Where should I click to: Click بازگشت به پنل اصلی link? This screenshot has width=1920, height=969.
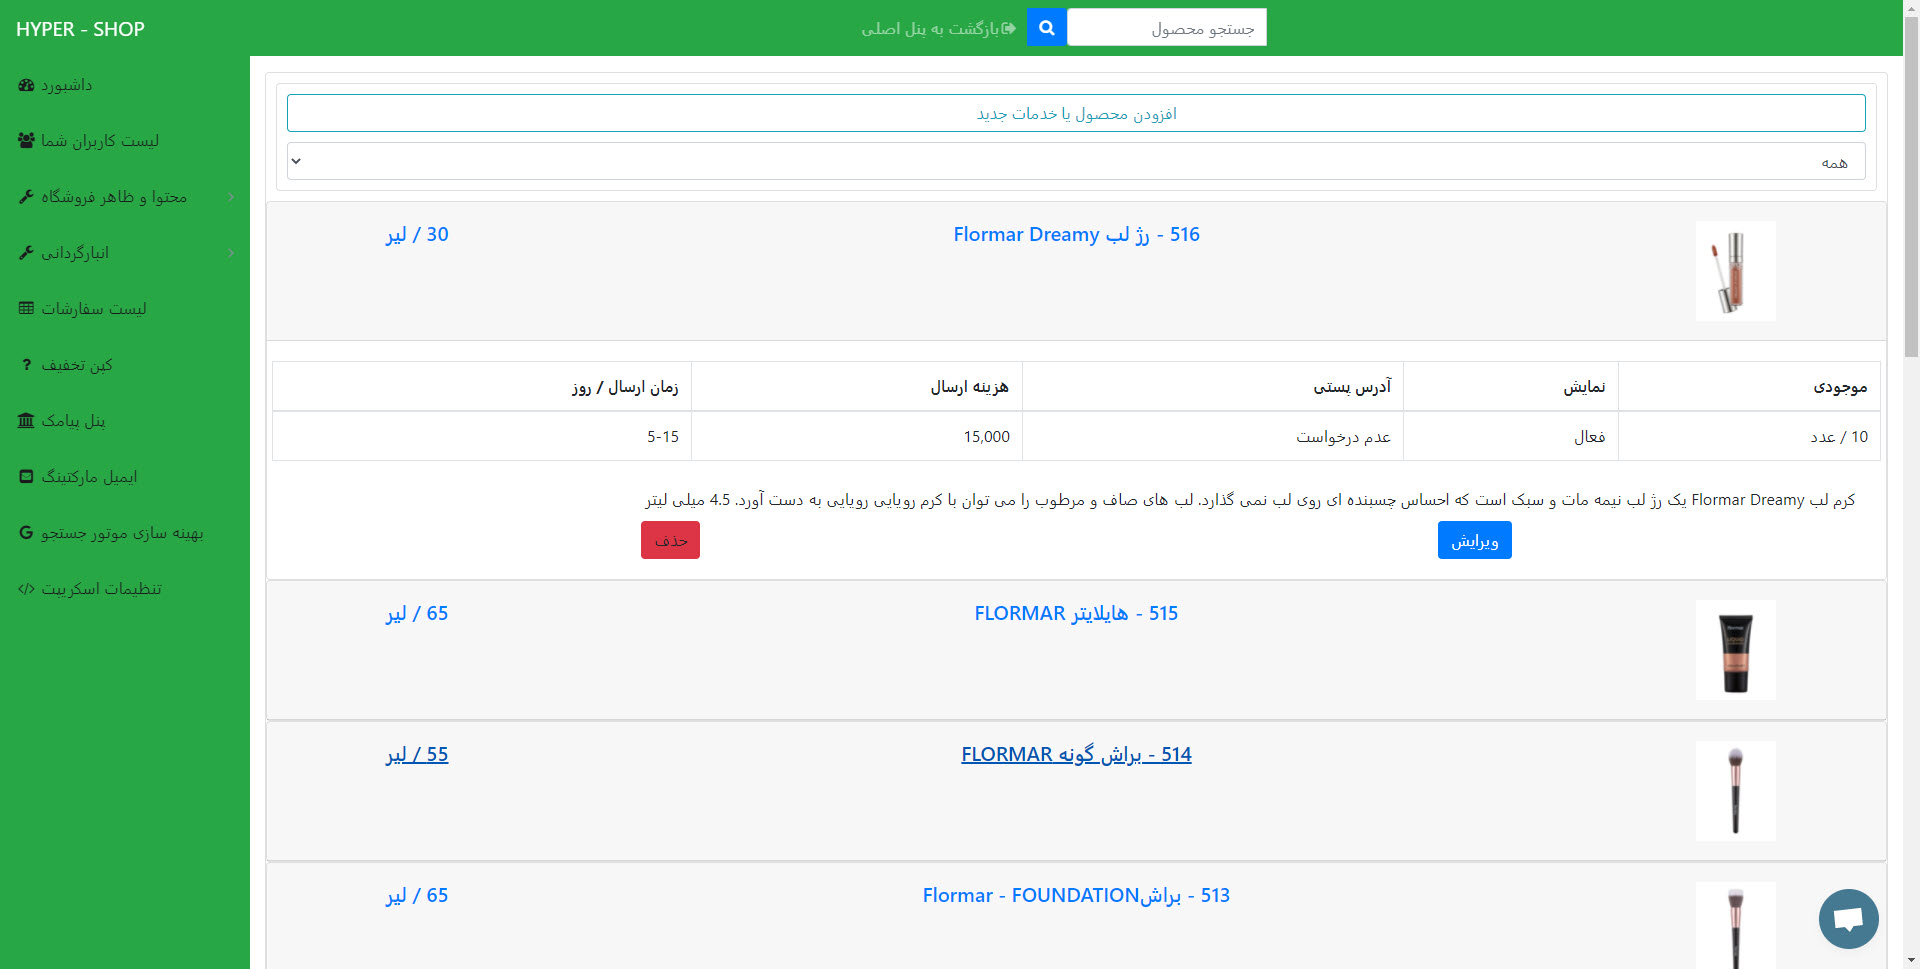930,28
